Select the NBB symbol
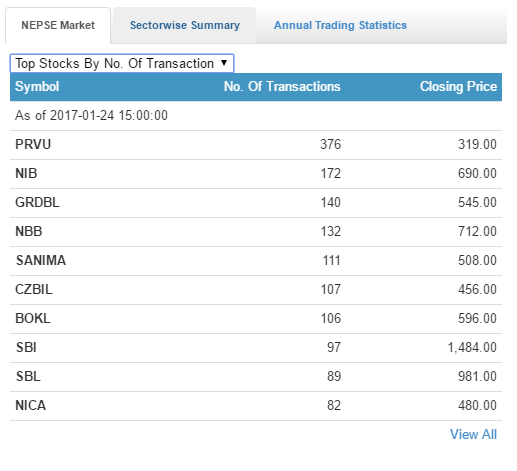This screenshot has height=471, width=517. click(29, 232)
